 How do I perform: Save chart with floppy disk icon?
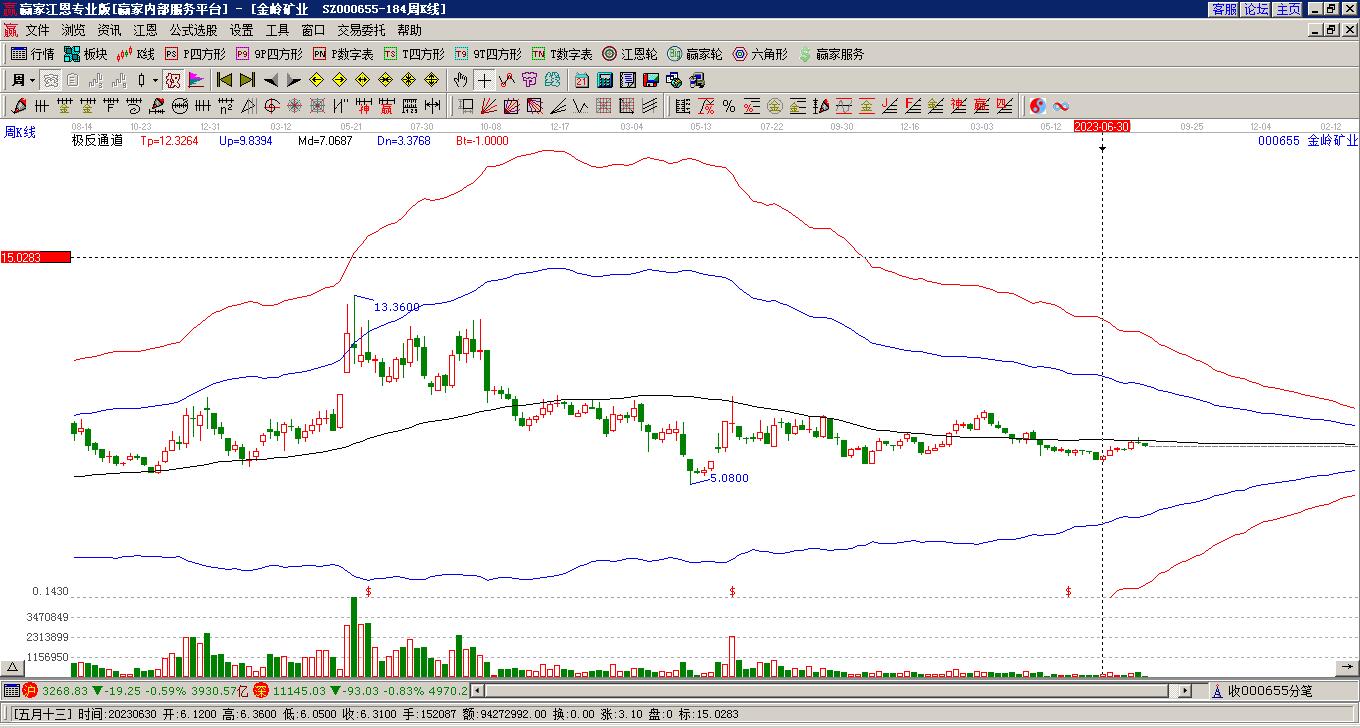[x=651, y=80]
